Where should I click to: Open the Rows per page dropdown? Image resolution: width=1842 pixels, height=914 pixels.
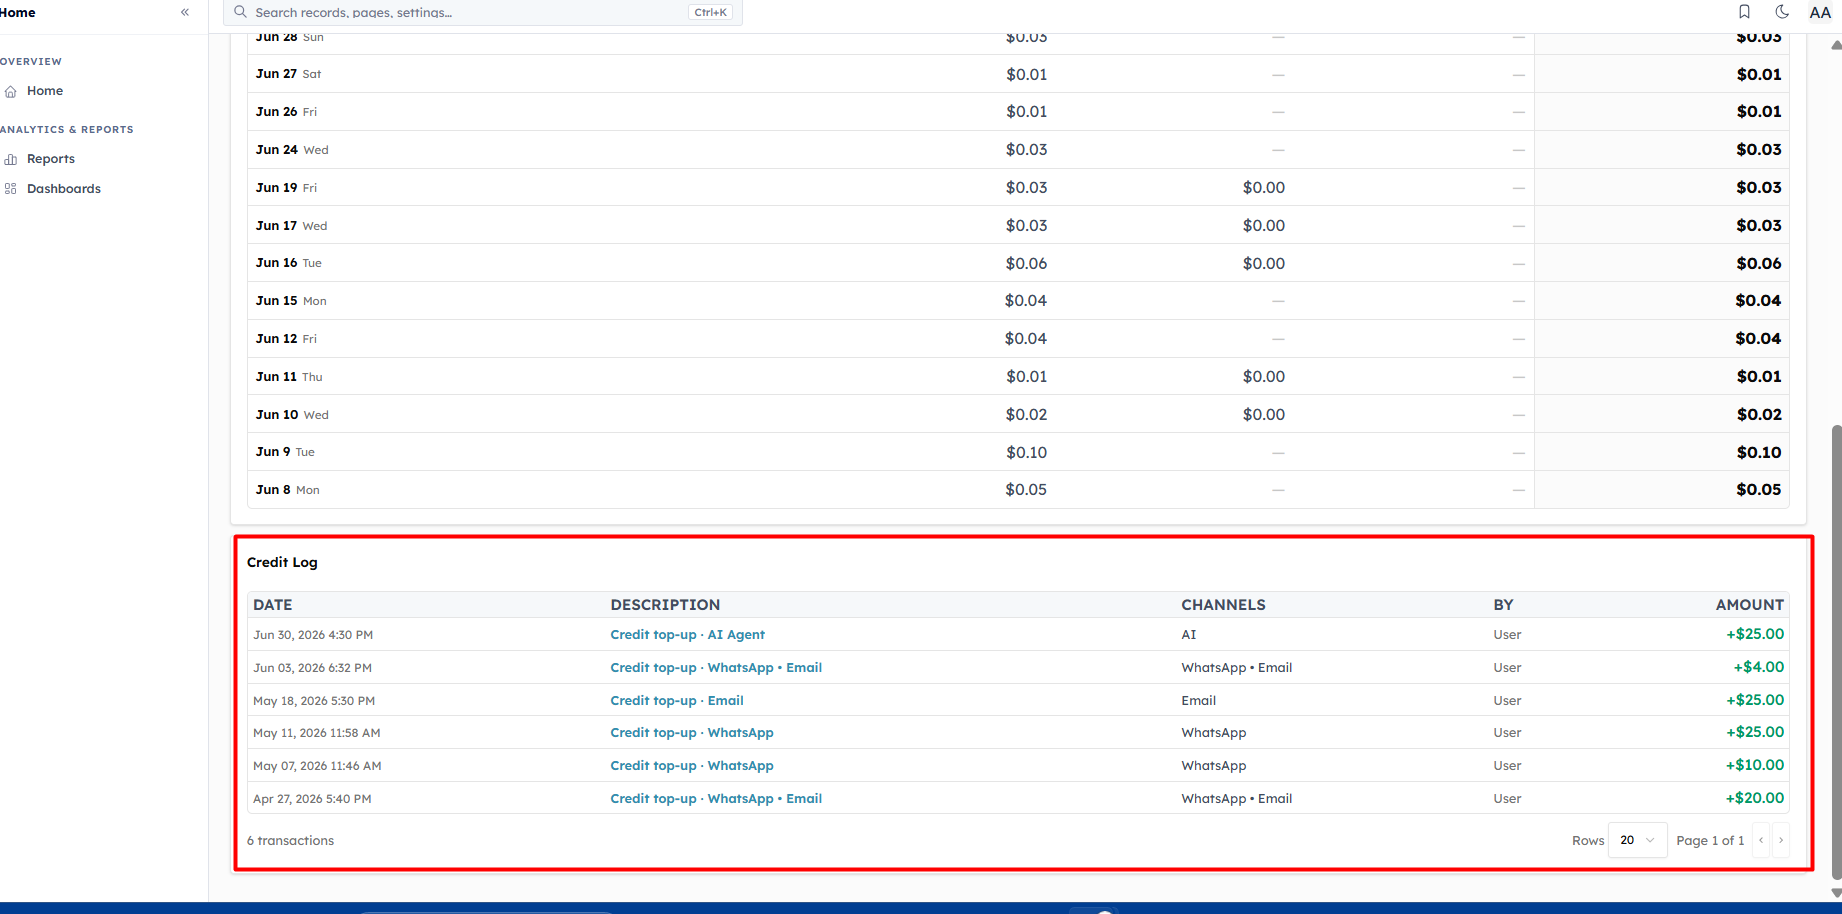[x=1637, y=840]
